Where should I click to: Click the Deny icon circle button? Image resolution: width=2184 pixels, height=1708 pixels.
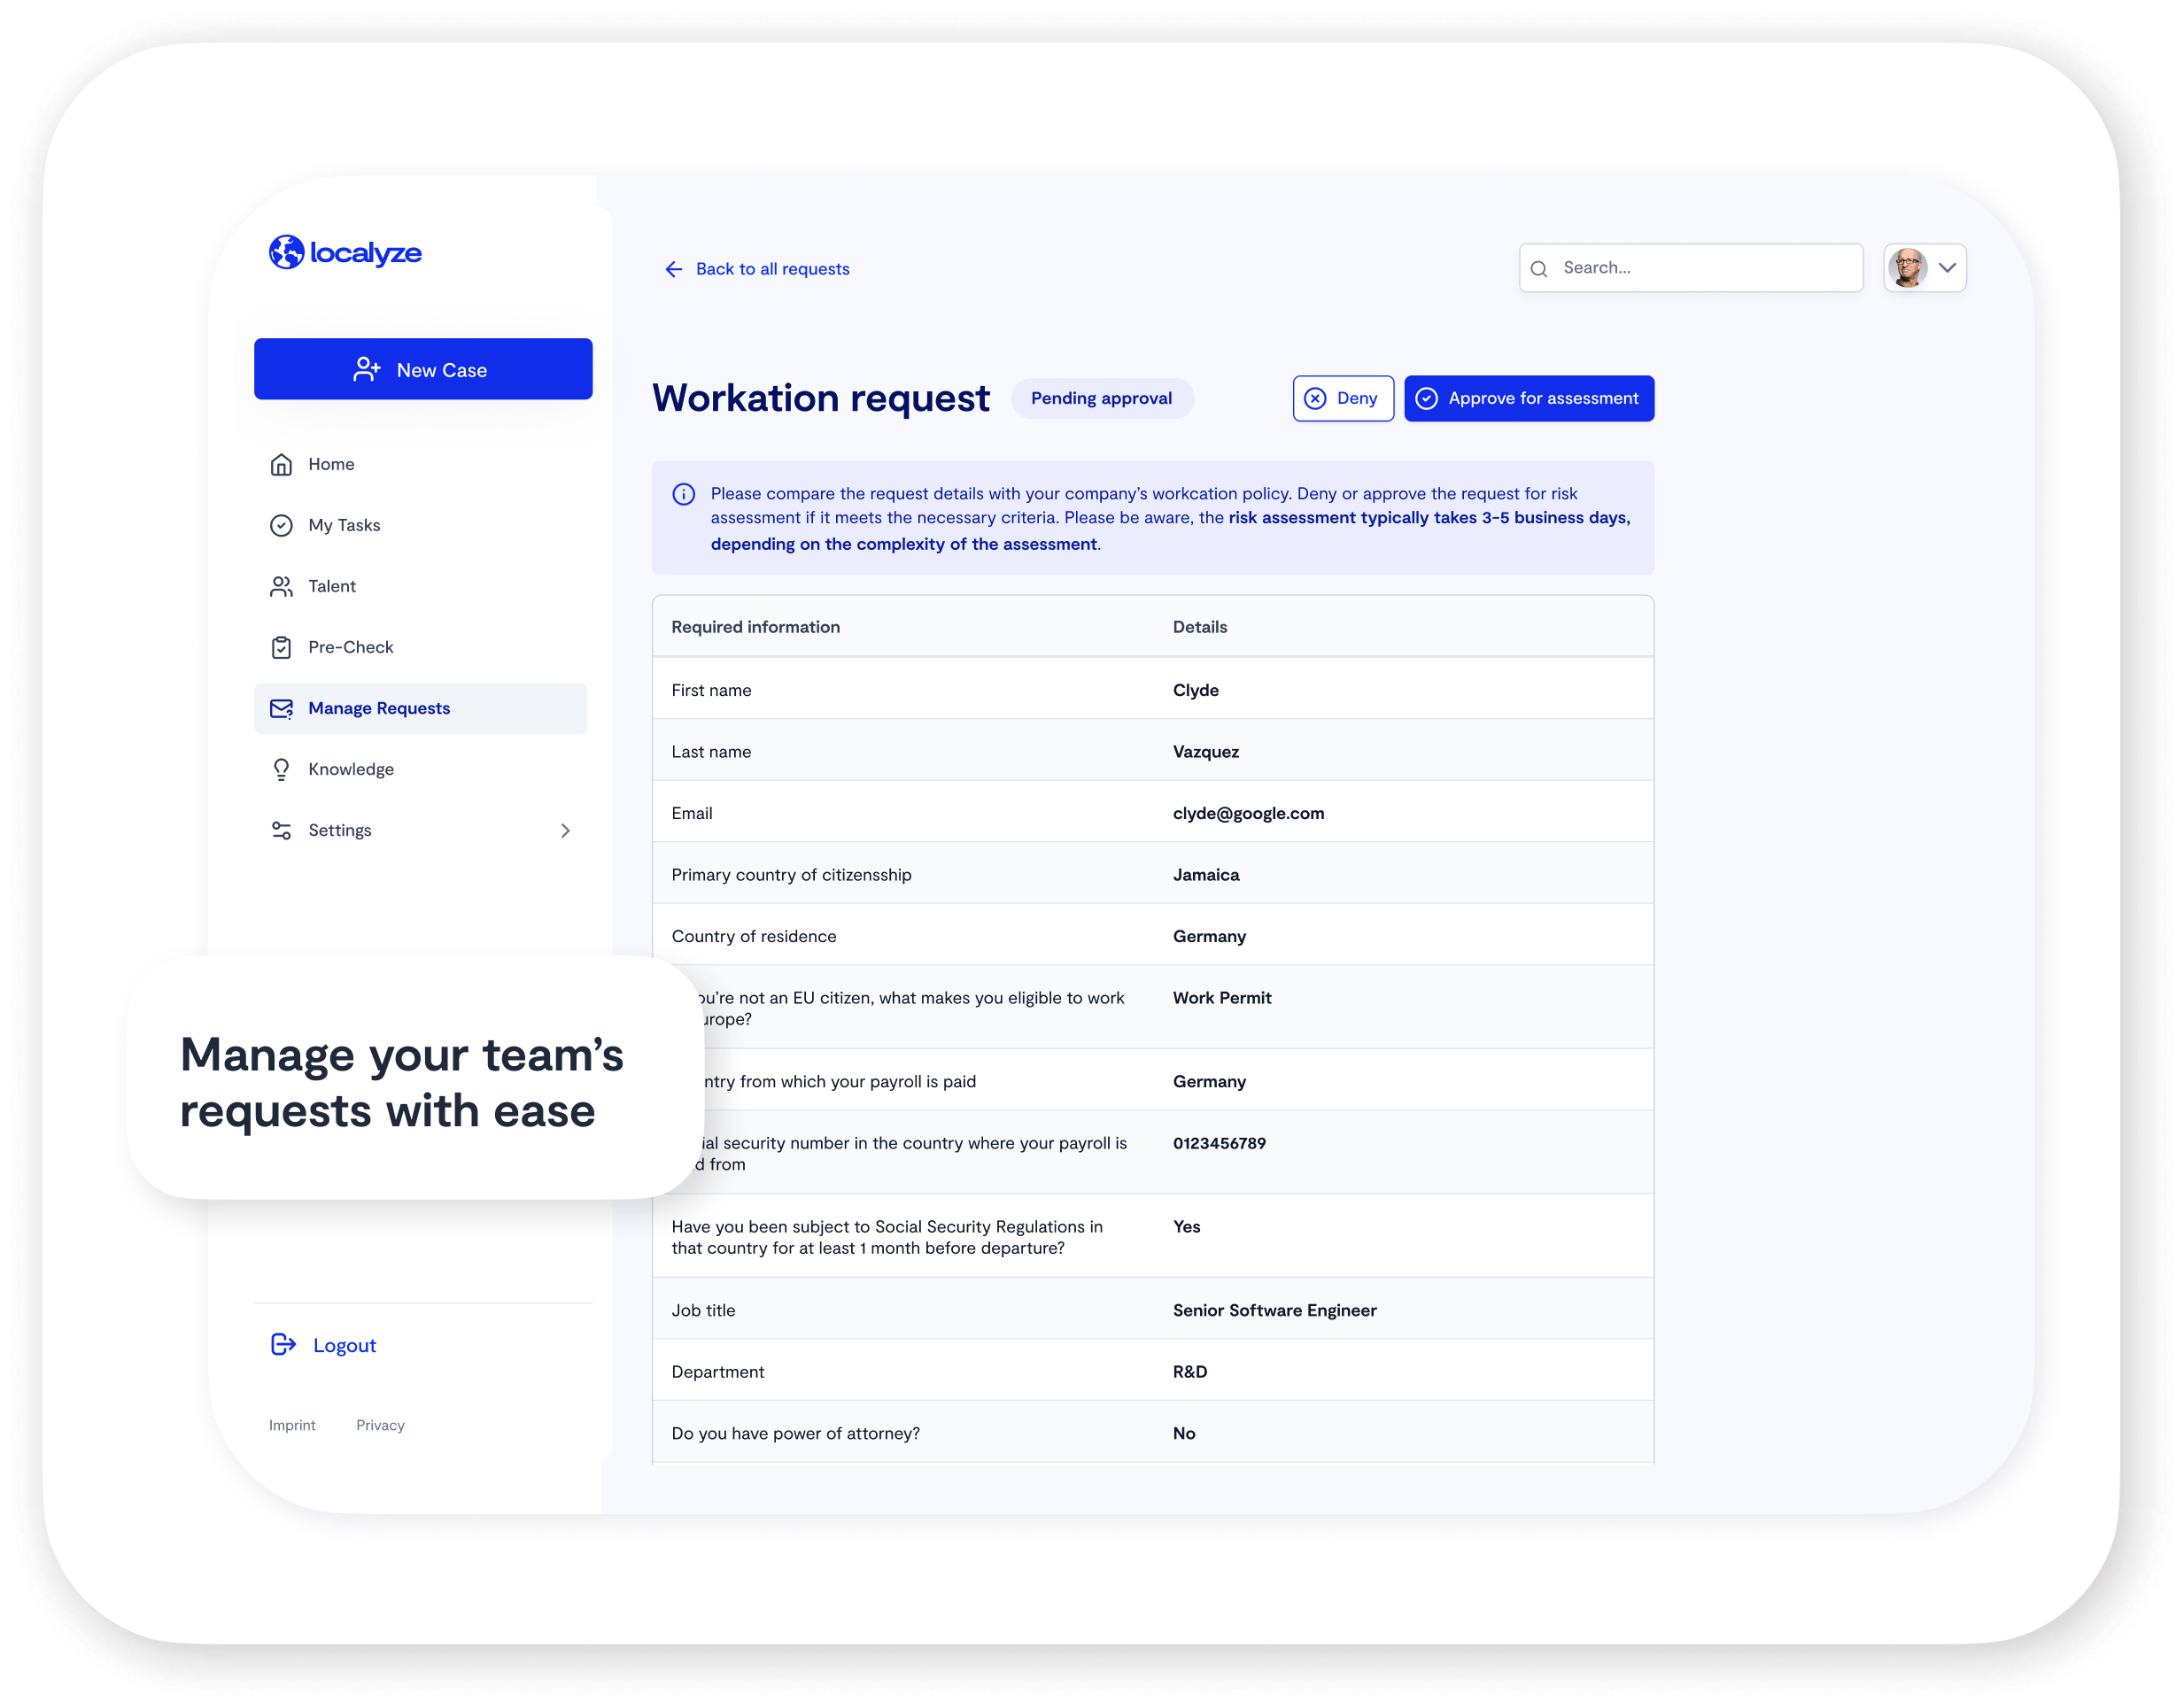(1319, 397)
